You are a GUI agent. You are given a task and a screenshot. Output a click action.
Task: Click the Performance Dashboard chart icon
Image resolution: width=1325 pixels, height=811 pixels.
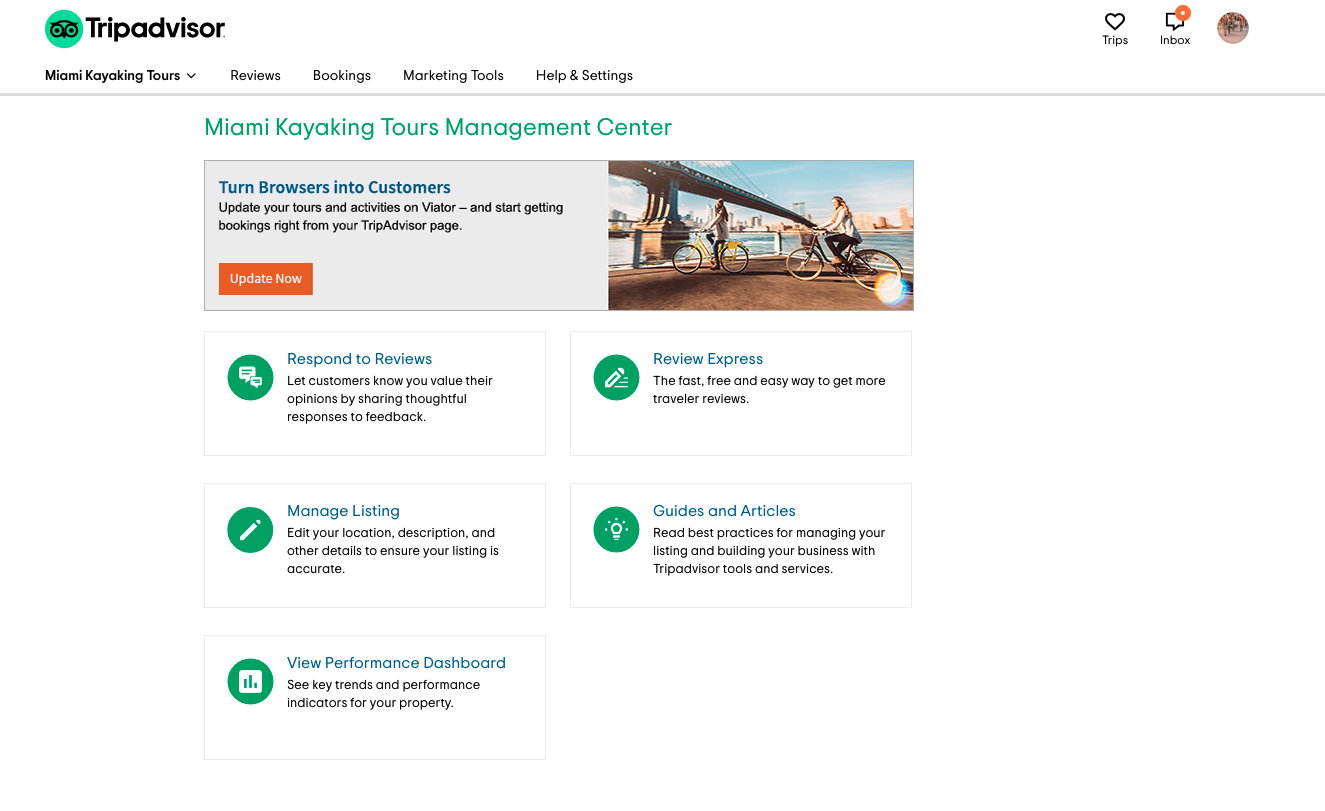[250, 682]
